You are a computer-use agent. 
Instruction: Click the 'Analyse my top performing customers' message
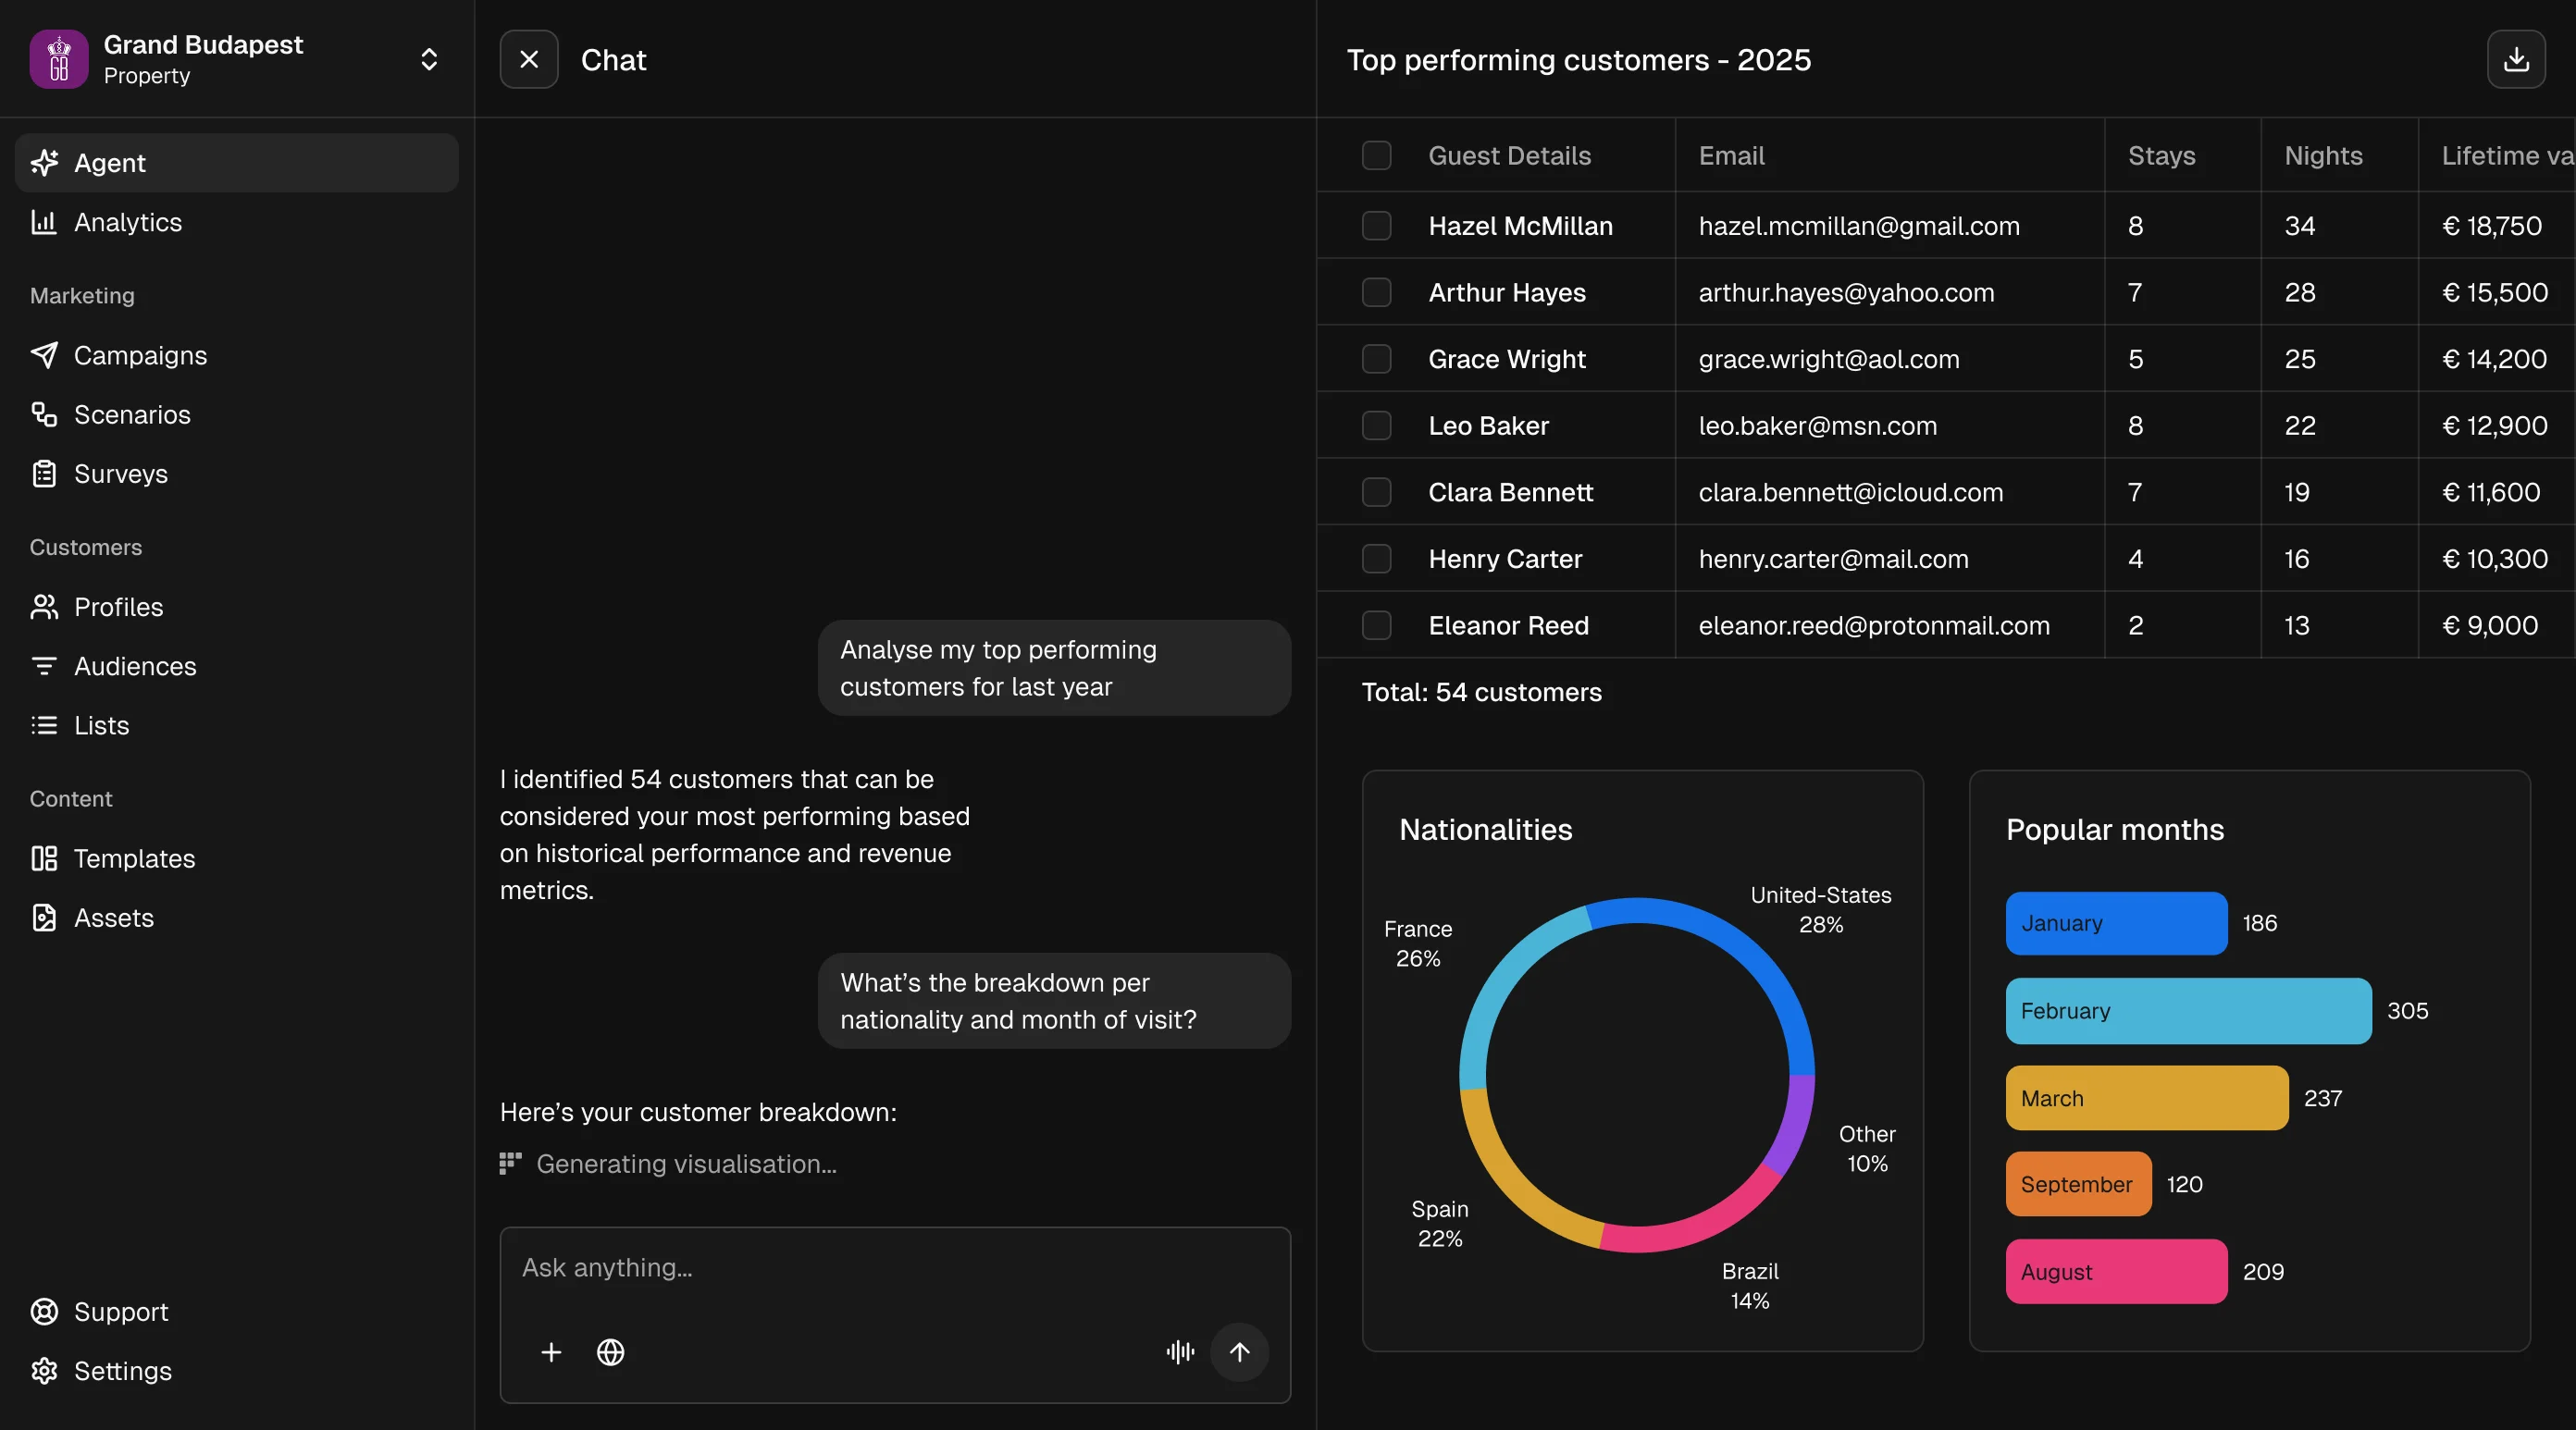[1054, 667]
